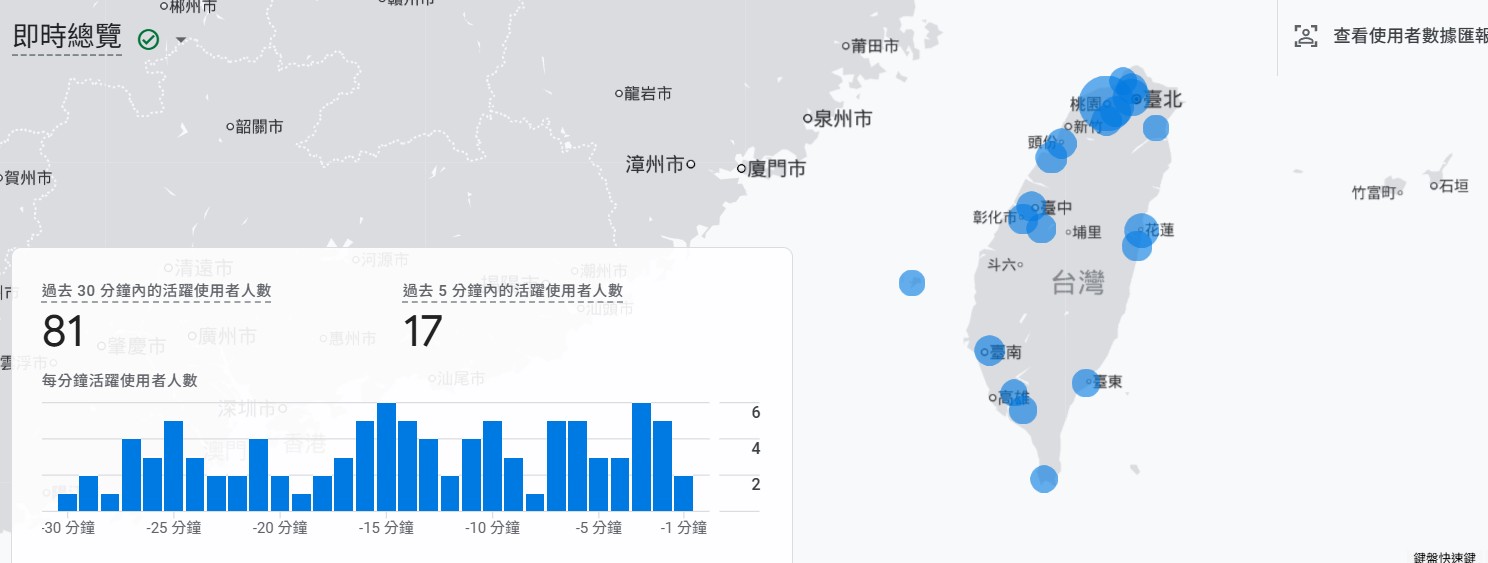Click the user snapshot icon at top right
This screenshot has width=1488, height=563.
(1306, 37)
